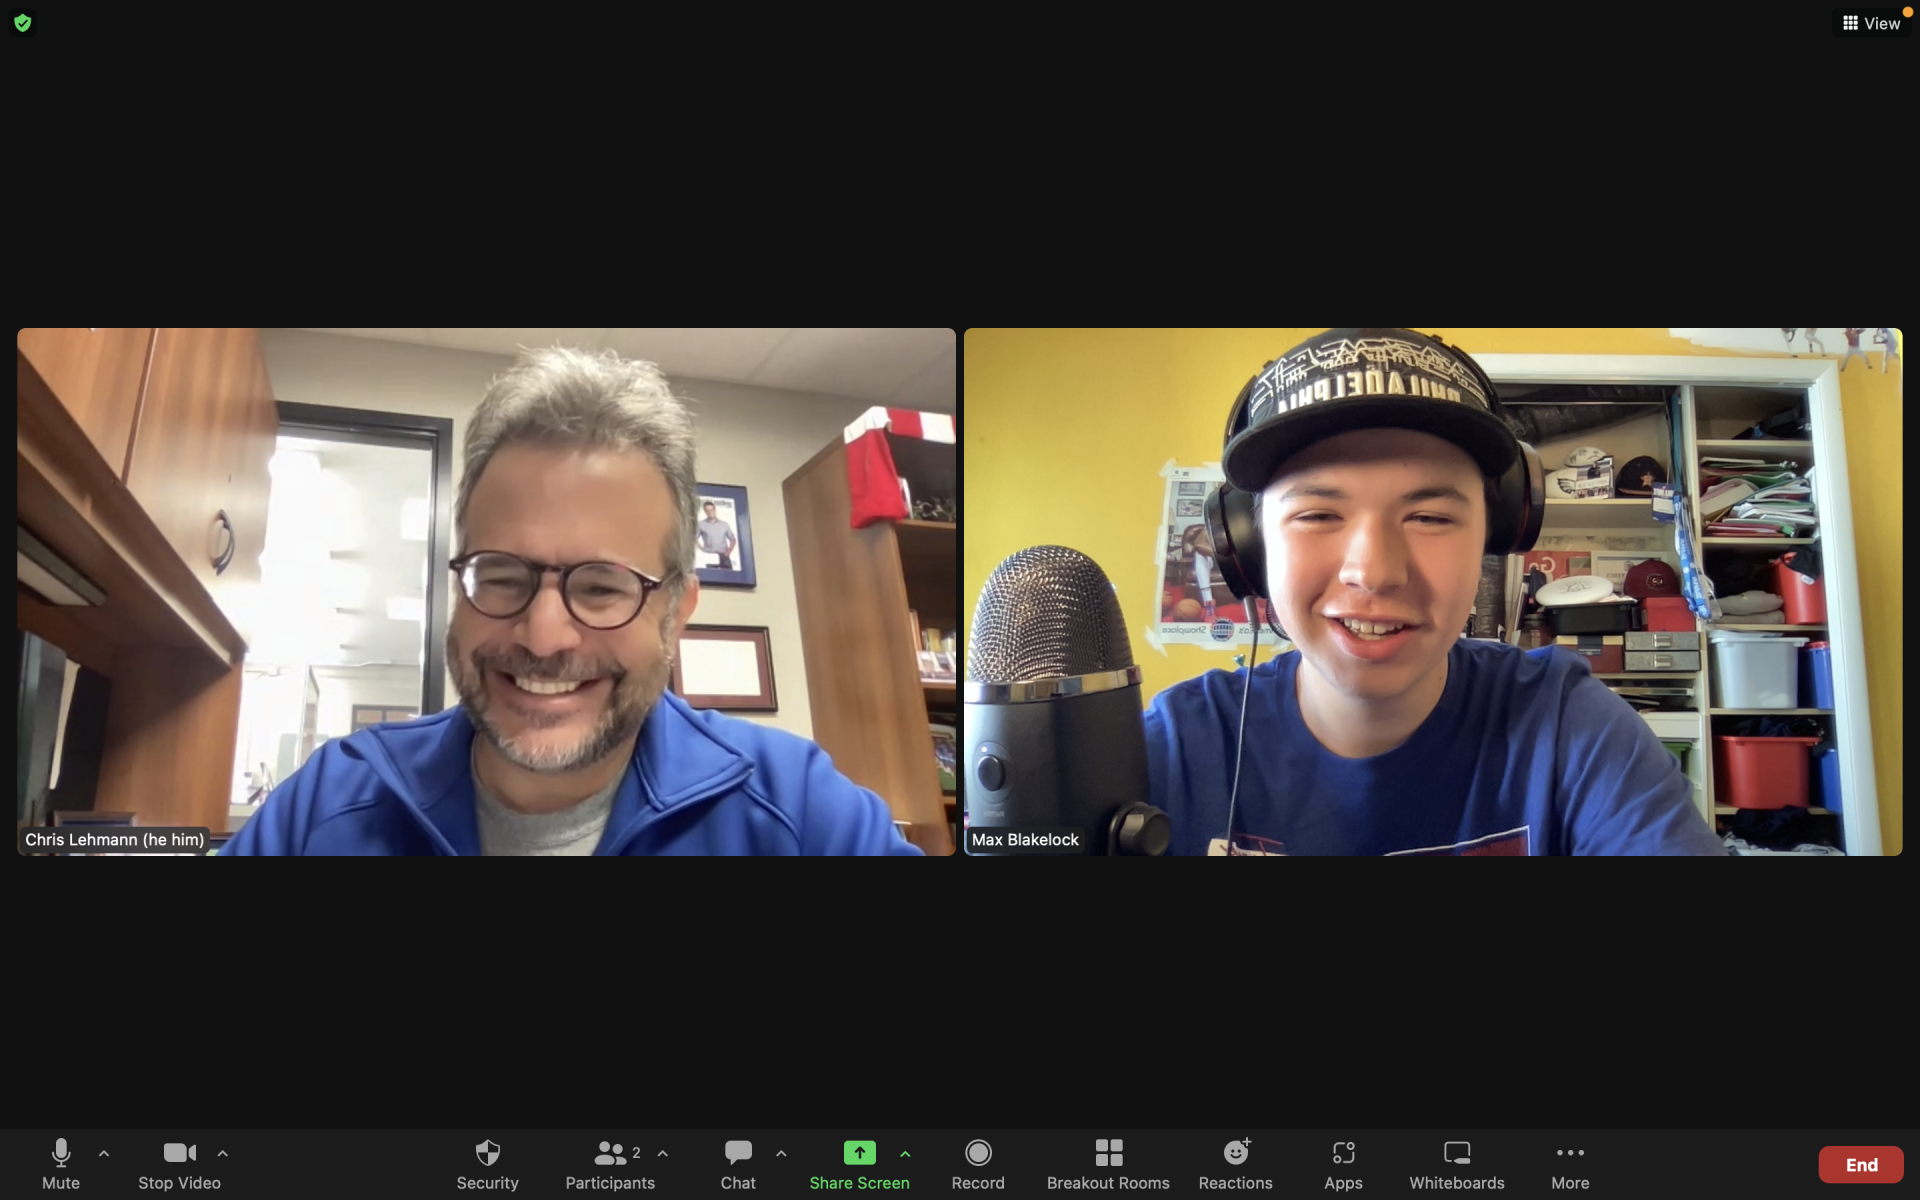Toggle the Chat panel open

click(737, 1163)
